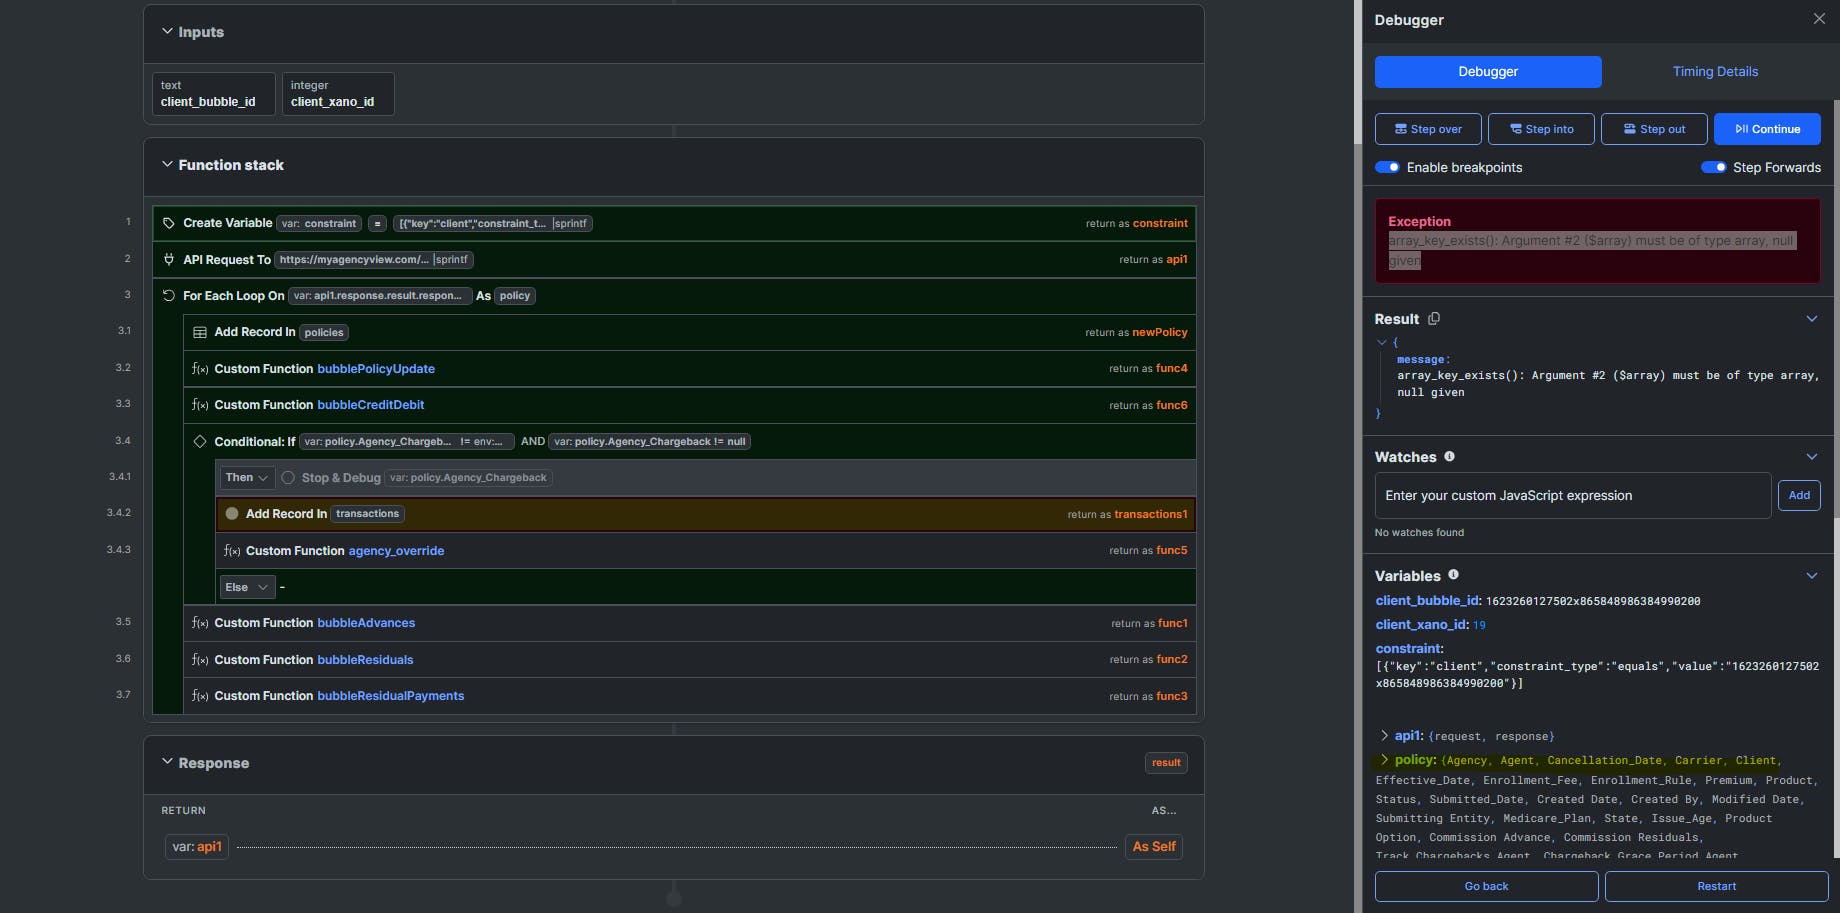Collapse the Function stack section
This screenshot has height=913, width=1840.
coord(167,165)
